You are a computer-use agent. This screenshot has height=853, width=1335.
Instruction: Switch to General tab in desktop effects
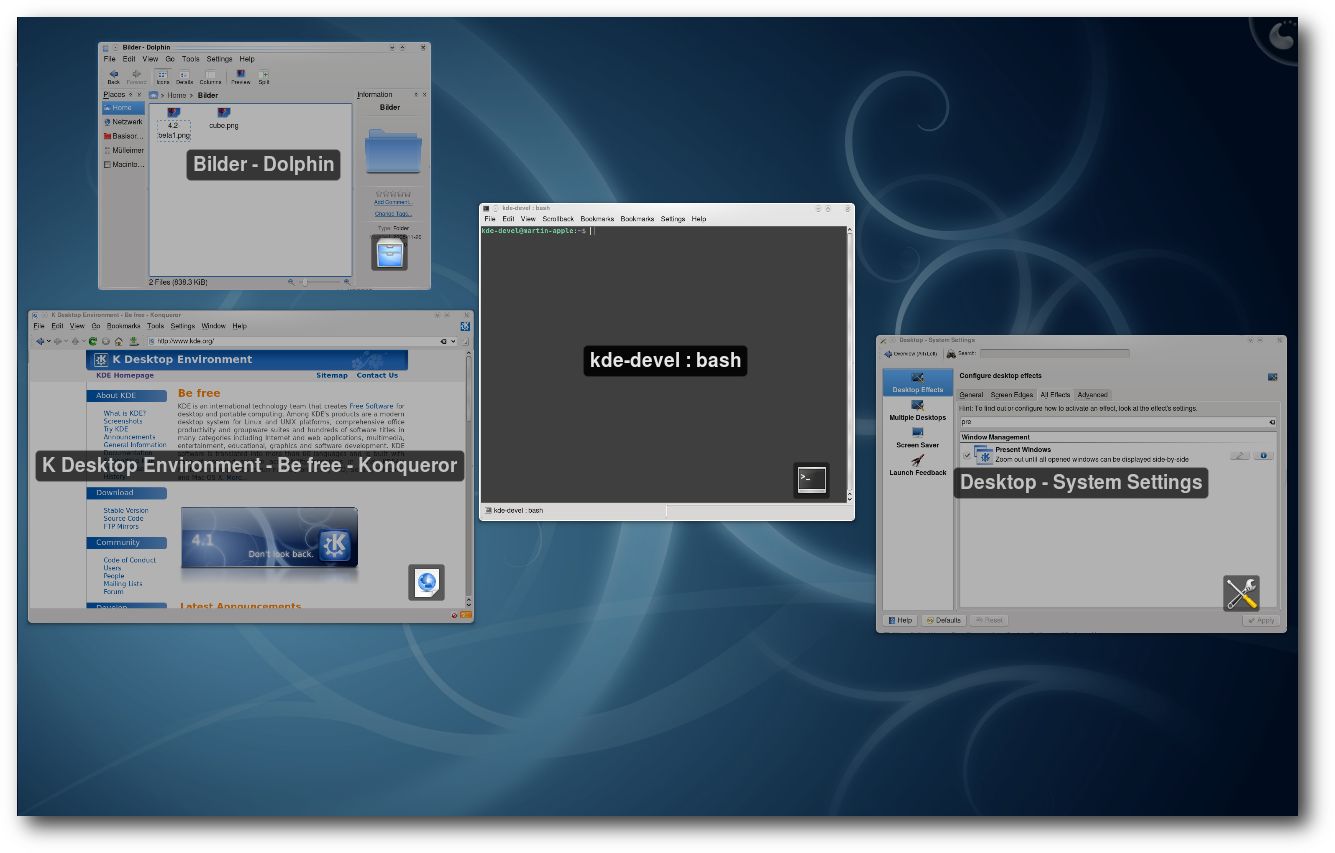click(x=972, y=395)
